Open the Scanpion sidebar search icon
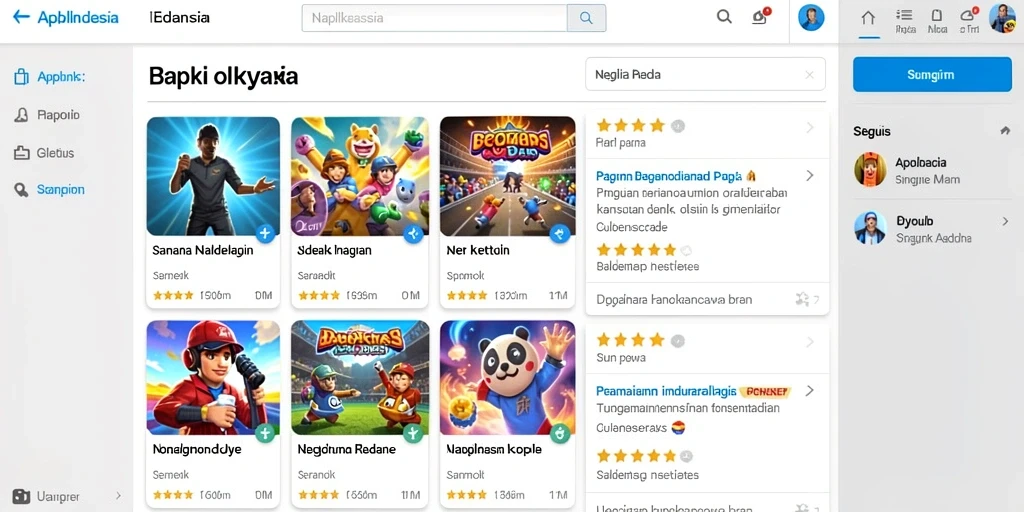The width and height of the screenshot is (1024, 512). tap(22, 189)
